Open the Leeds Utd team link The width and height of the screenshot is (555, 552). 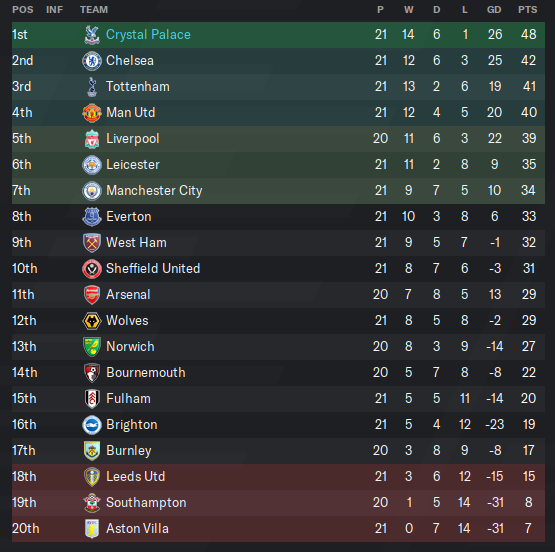pos(136,477)
